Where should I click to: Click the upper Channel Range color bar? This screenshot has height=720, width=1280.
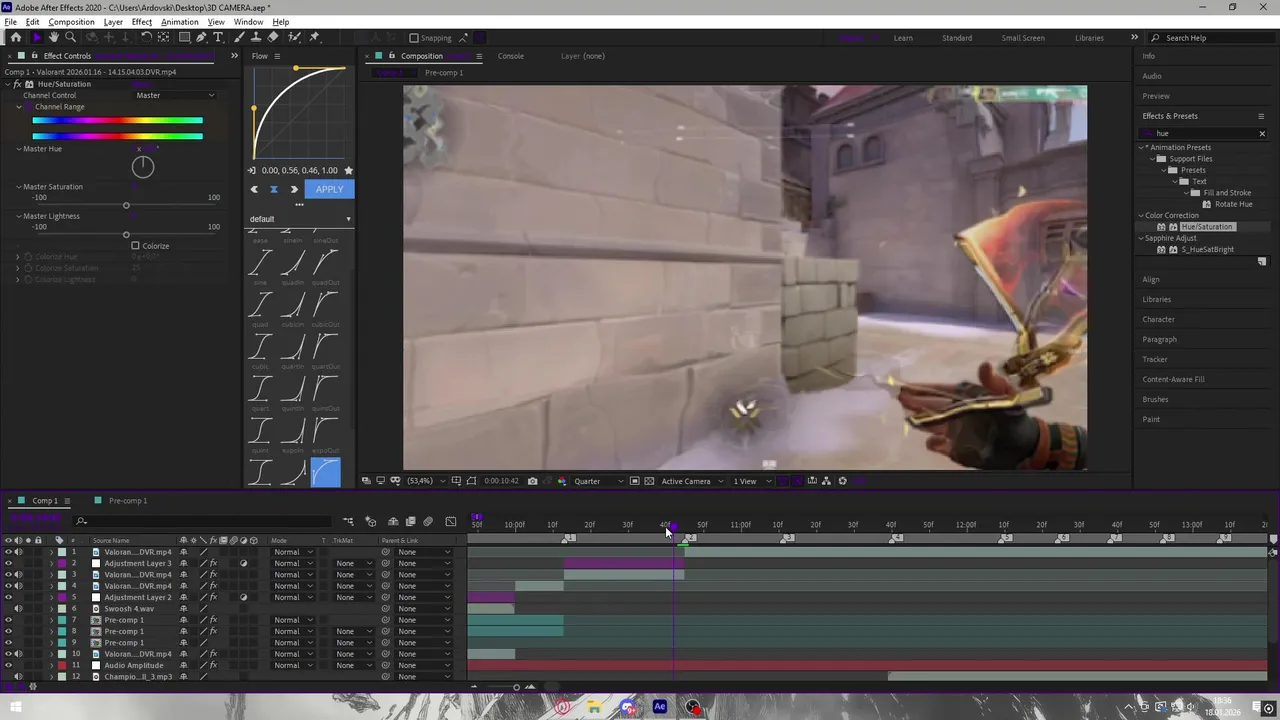pyautogui.click(x=117, y=121)
